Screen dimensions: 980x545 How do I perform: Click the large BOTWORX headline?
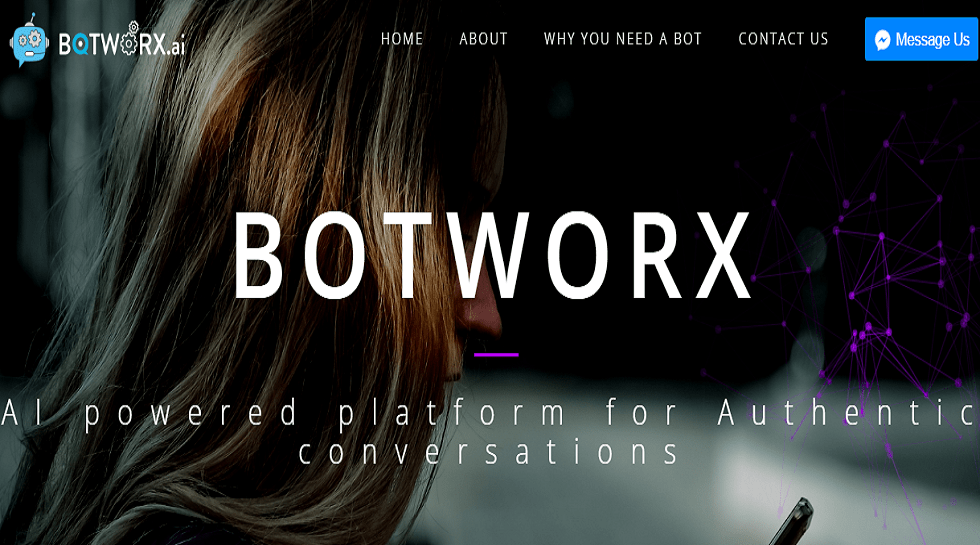(493, 256)
